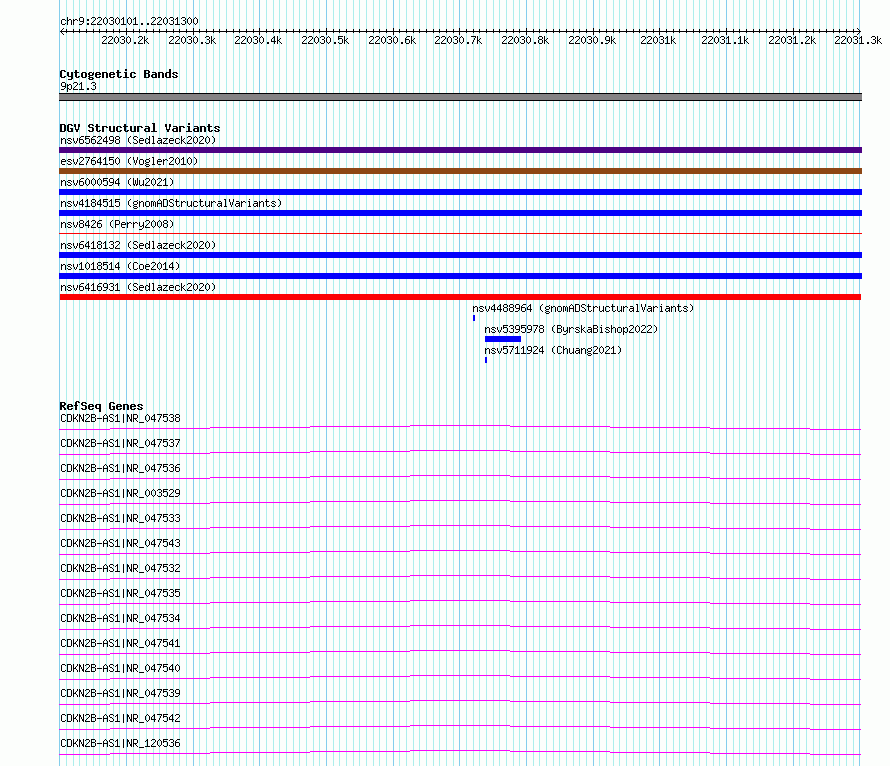This screenshot has height=766, width=890.
Task: Open nsv4488964 (gnomADStructuralVariants) label
Action: point(583,308)
